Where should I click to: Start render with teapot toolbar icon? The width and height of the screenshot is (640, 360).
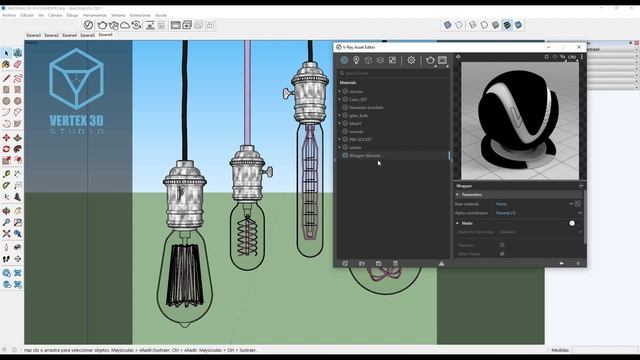coord(102,25)
